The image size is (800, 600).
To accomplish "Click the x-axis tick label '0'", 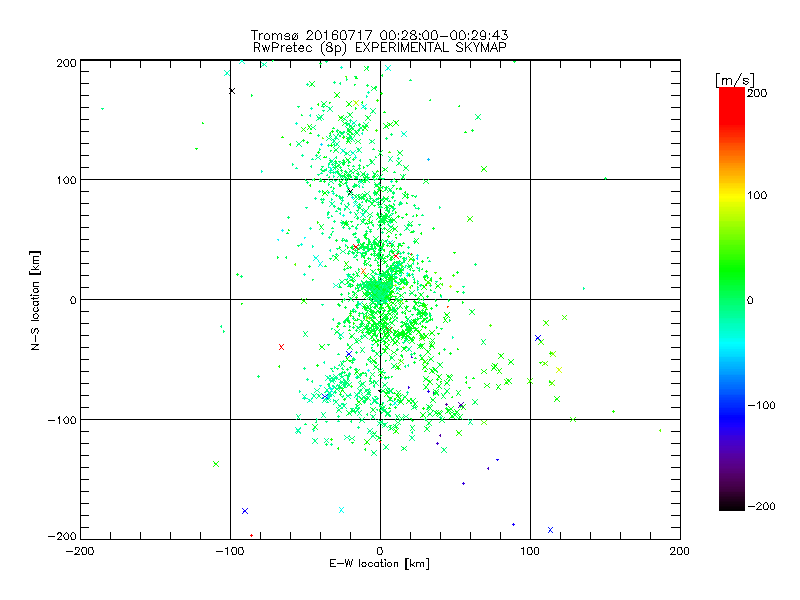I will pos(380,552).
